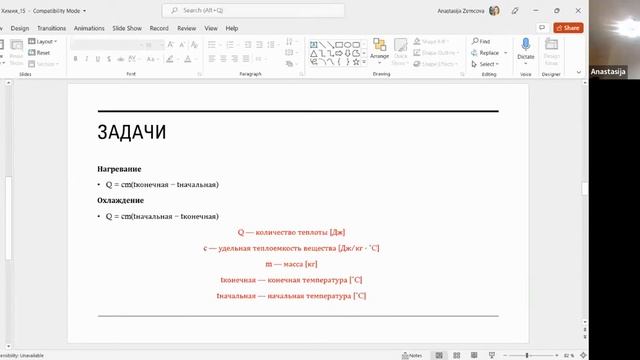
Task: Open the View tab
Action: point(211,28)
